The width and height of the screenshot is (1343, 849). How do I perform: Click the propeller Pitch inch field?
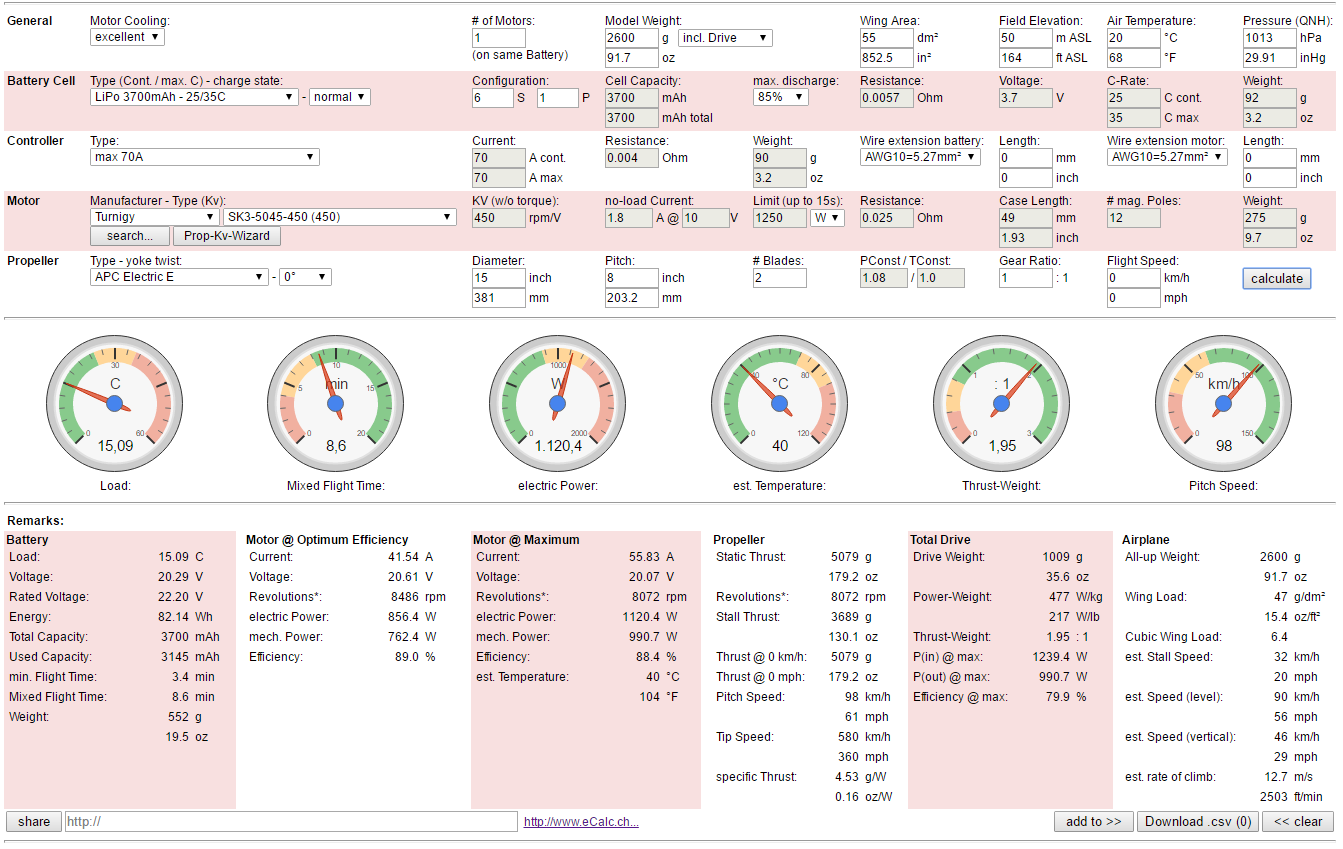[631, 278]
